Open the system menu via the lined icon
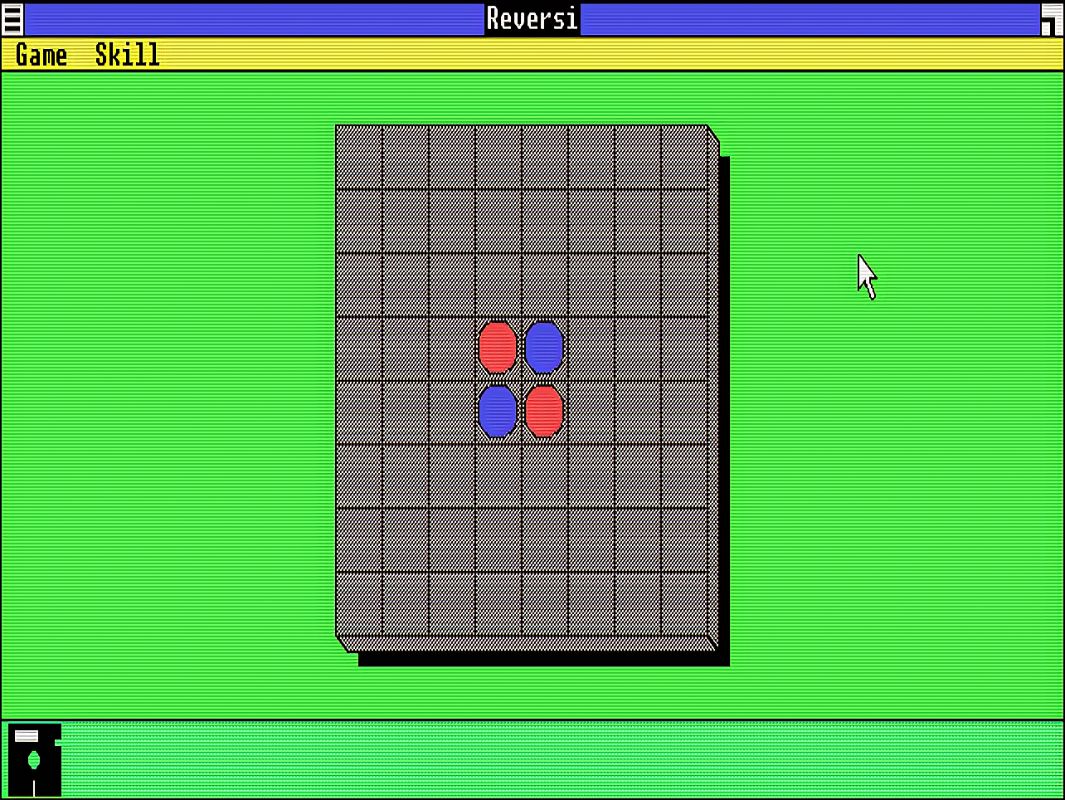The image size is (1065, 800). [x=10, y=17]
